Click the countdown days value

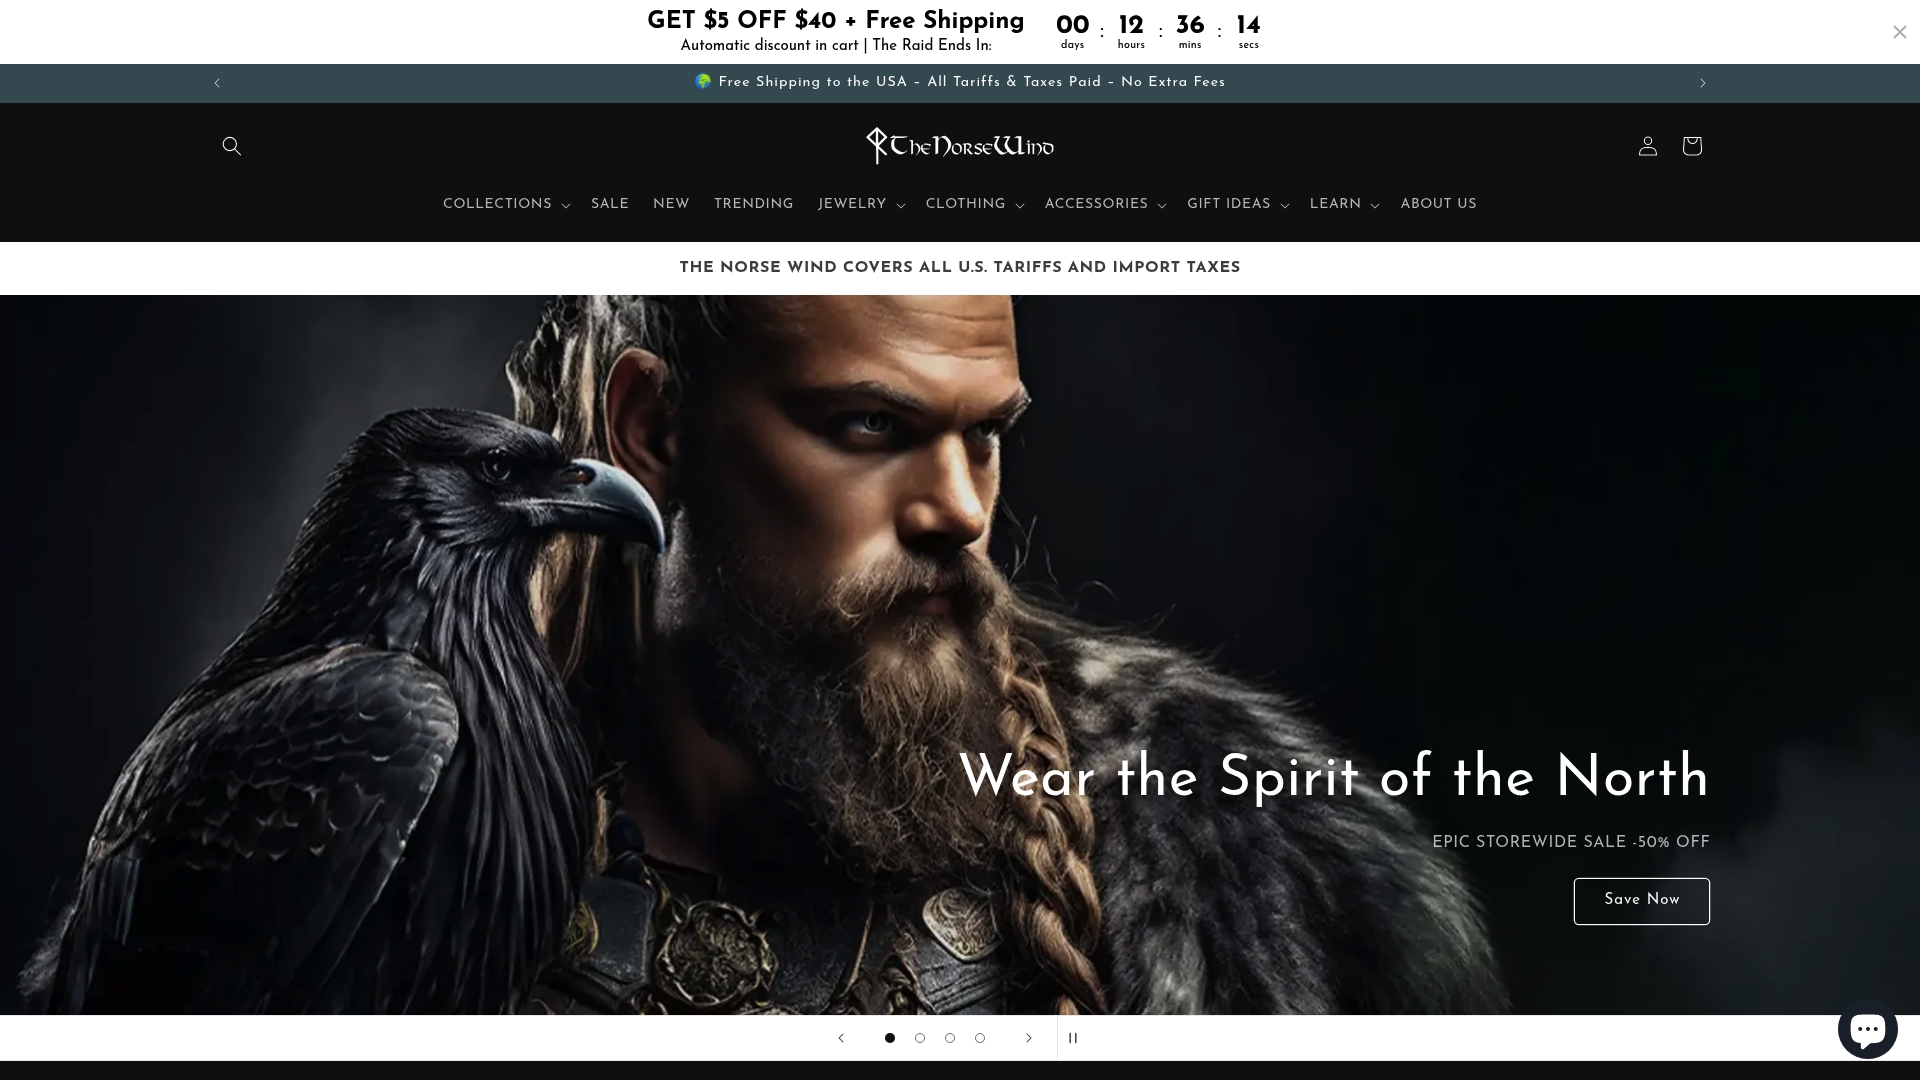click(x=1072, y=26)
